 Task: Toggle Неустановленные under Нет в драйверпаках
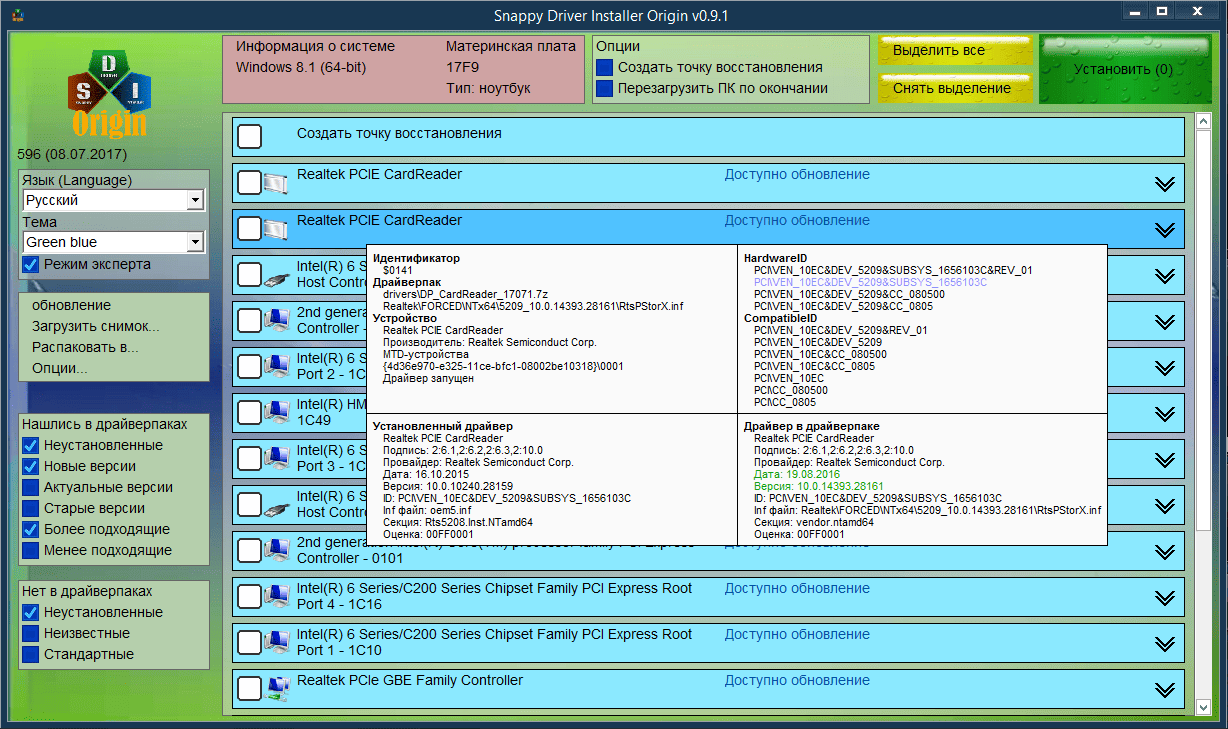click(x=30, y=612)
